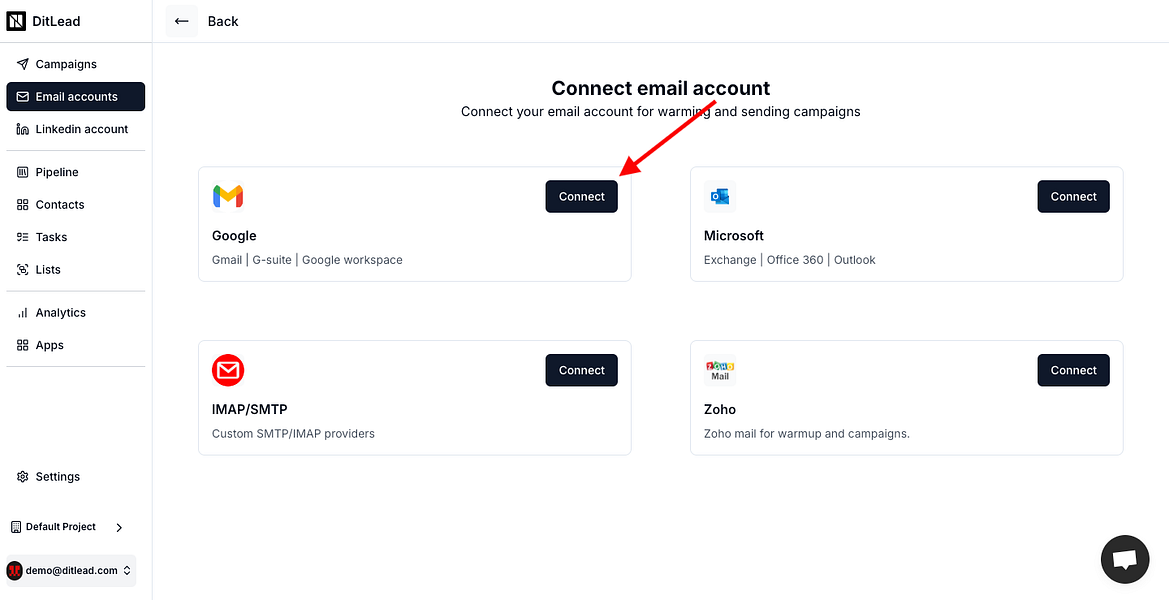Open Pipeline in the sidebar

tap(57, 172)
